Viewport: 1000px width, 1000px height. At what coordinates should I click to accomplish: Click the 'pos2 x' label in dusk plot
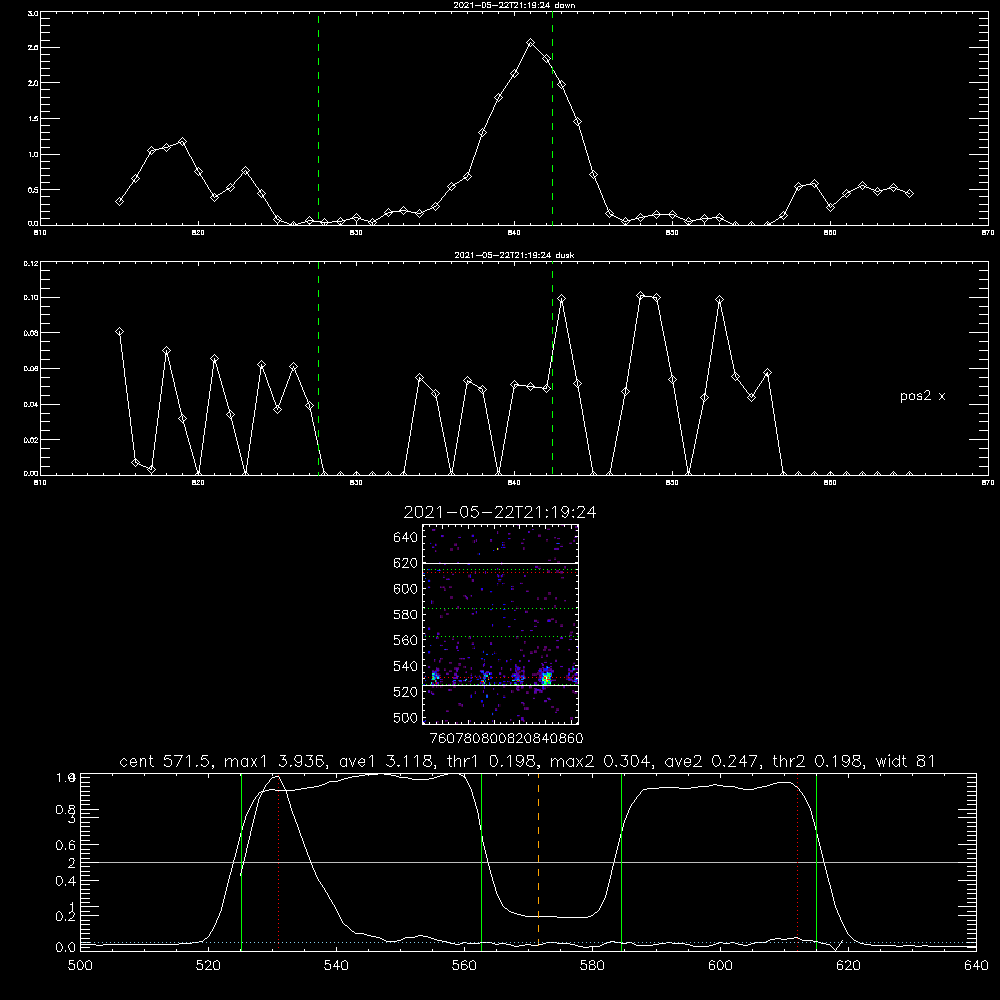[x=922, y=396]
